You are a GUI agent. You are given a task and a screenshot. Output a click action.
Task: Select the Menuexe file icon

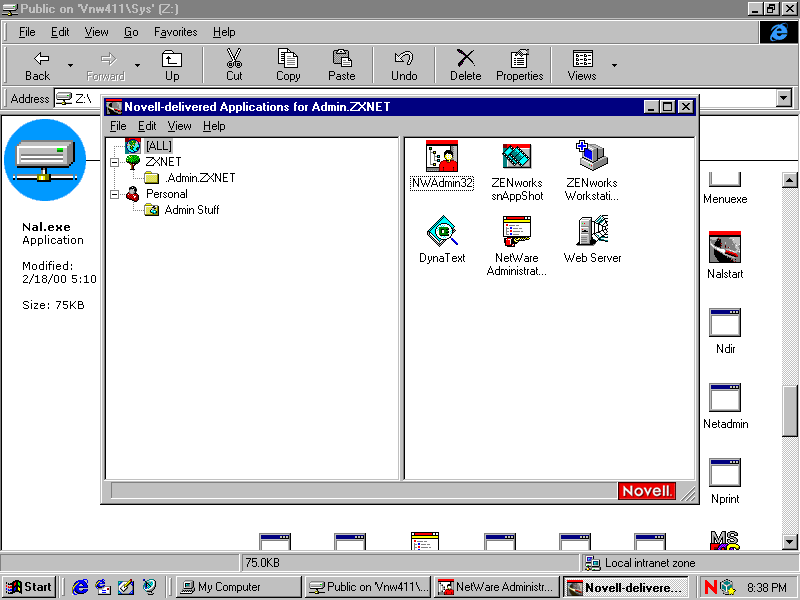click(x=725, y=189)
